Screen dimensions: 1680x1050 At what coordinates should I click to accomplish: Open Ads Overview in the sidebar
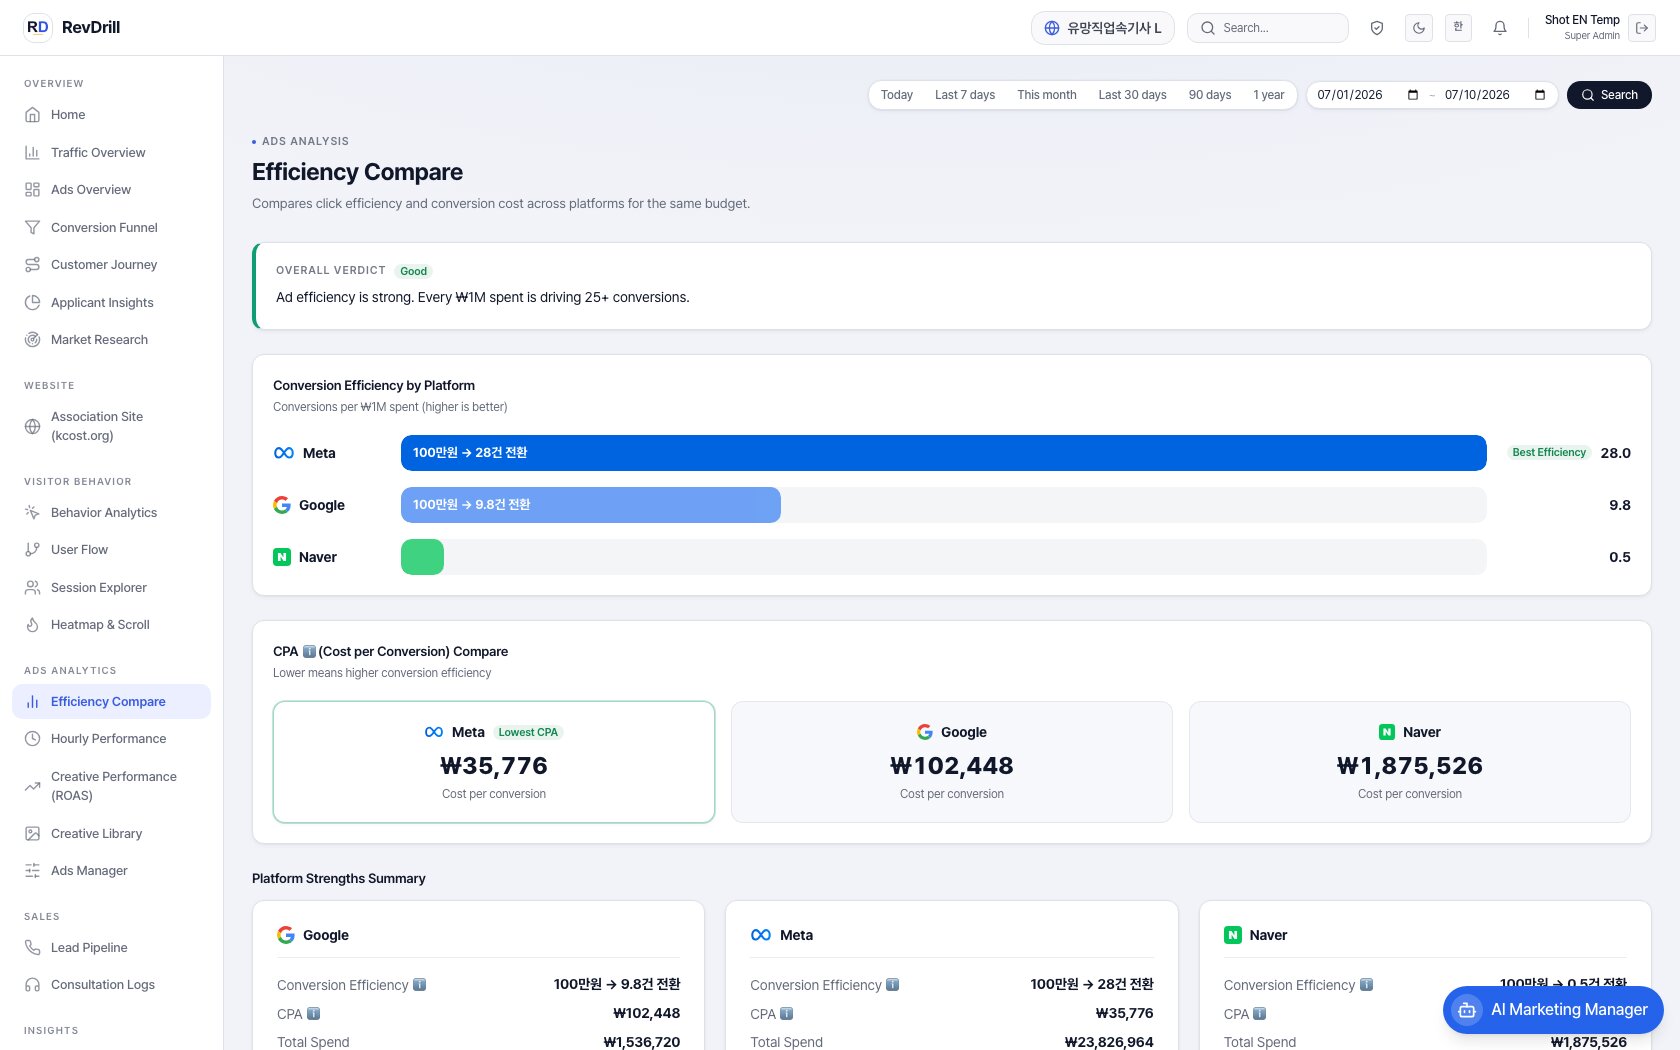111,190
